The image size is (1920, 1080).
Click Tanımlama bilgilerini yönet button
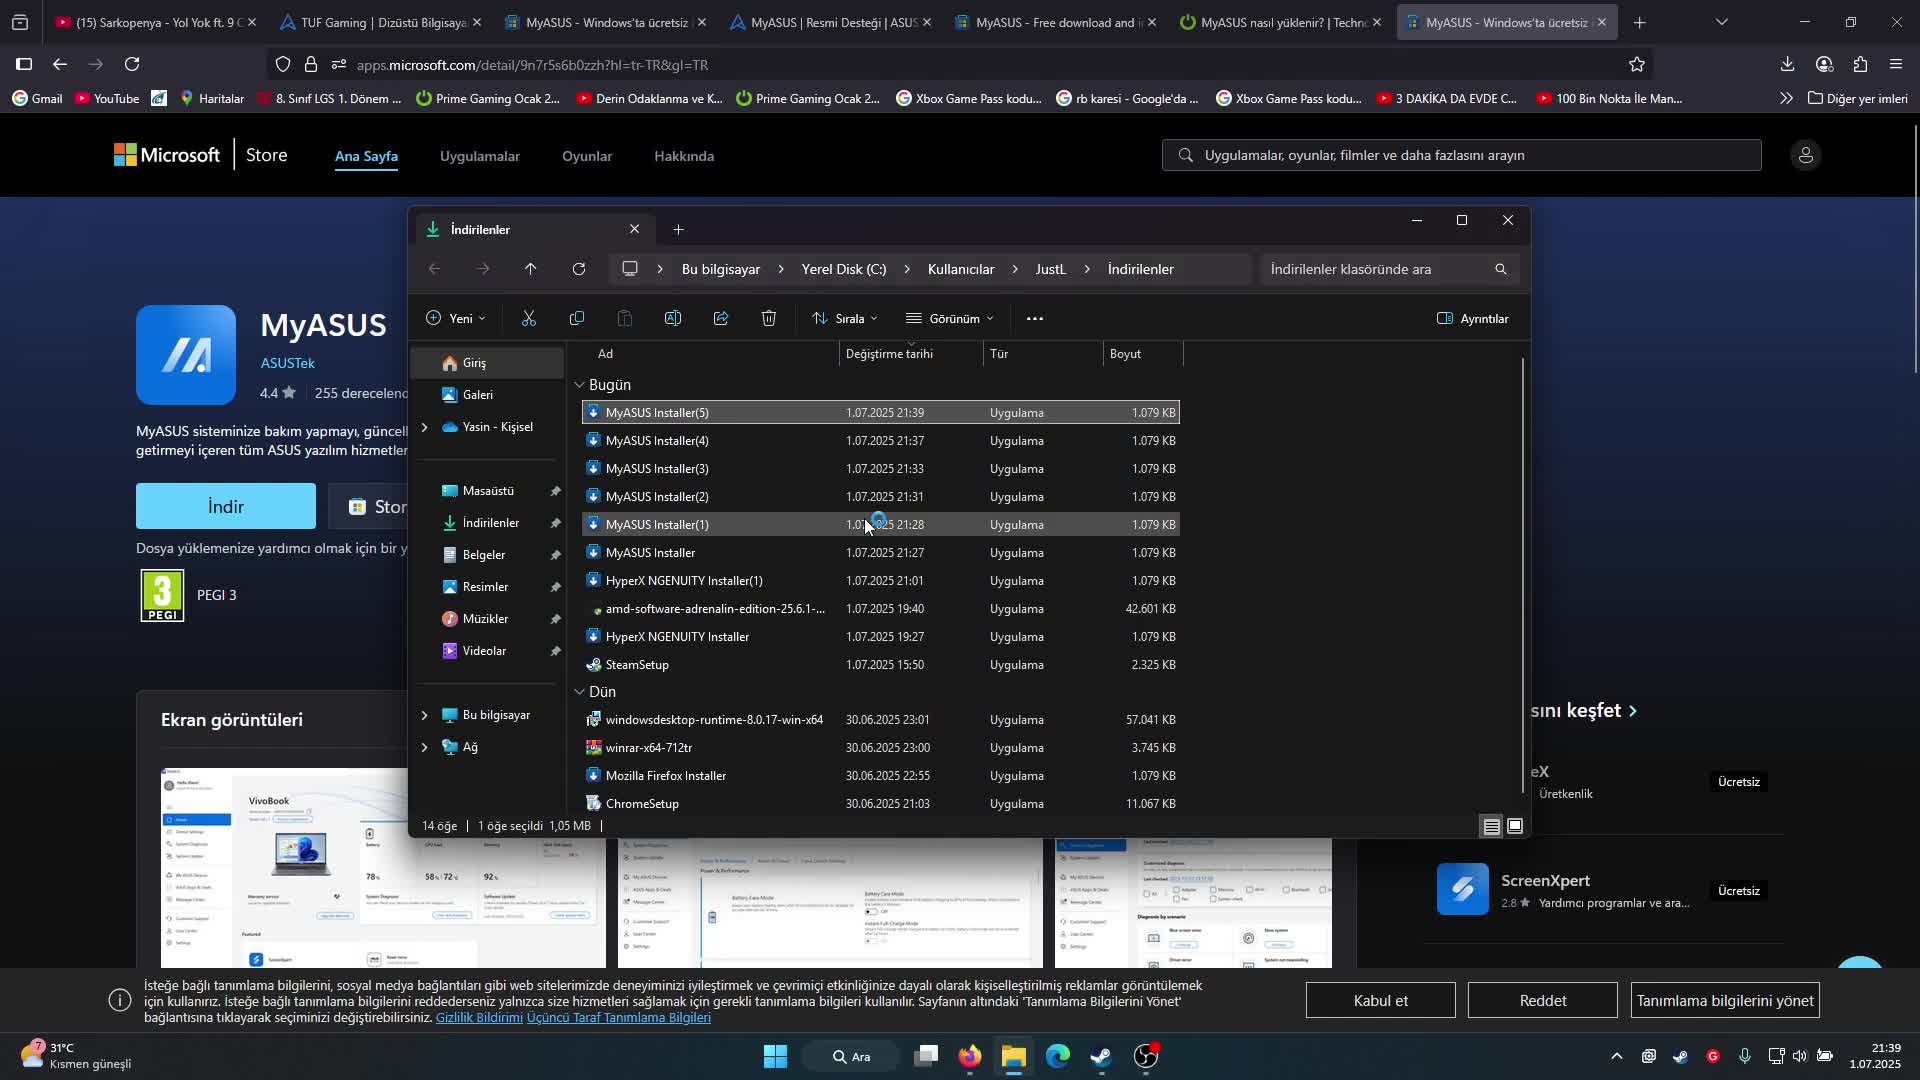point(1725,1000)
